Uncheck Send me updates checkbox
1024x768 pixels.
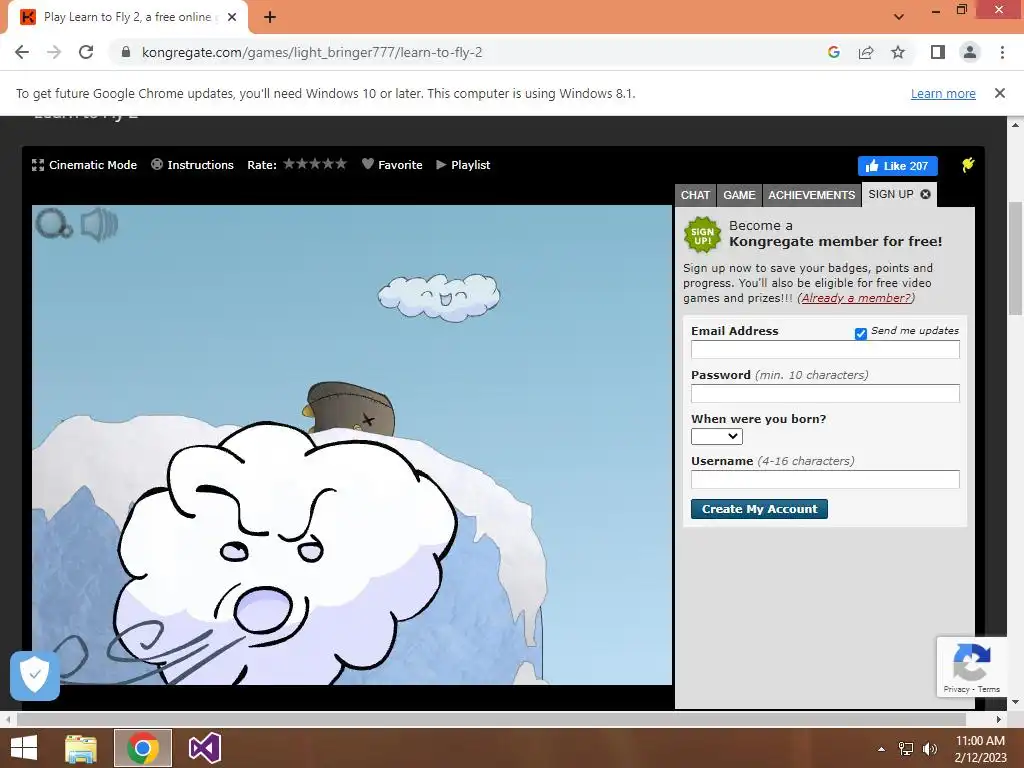861,334
